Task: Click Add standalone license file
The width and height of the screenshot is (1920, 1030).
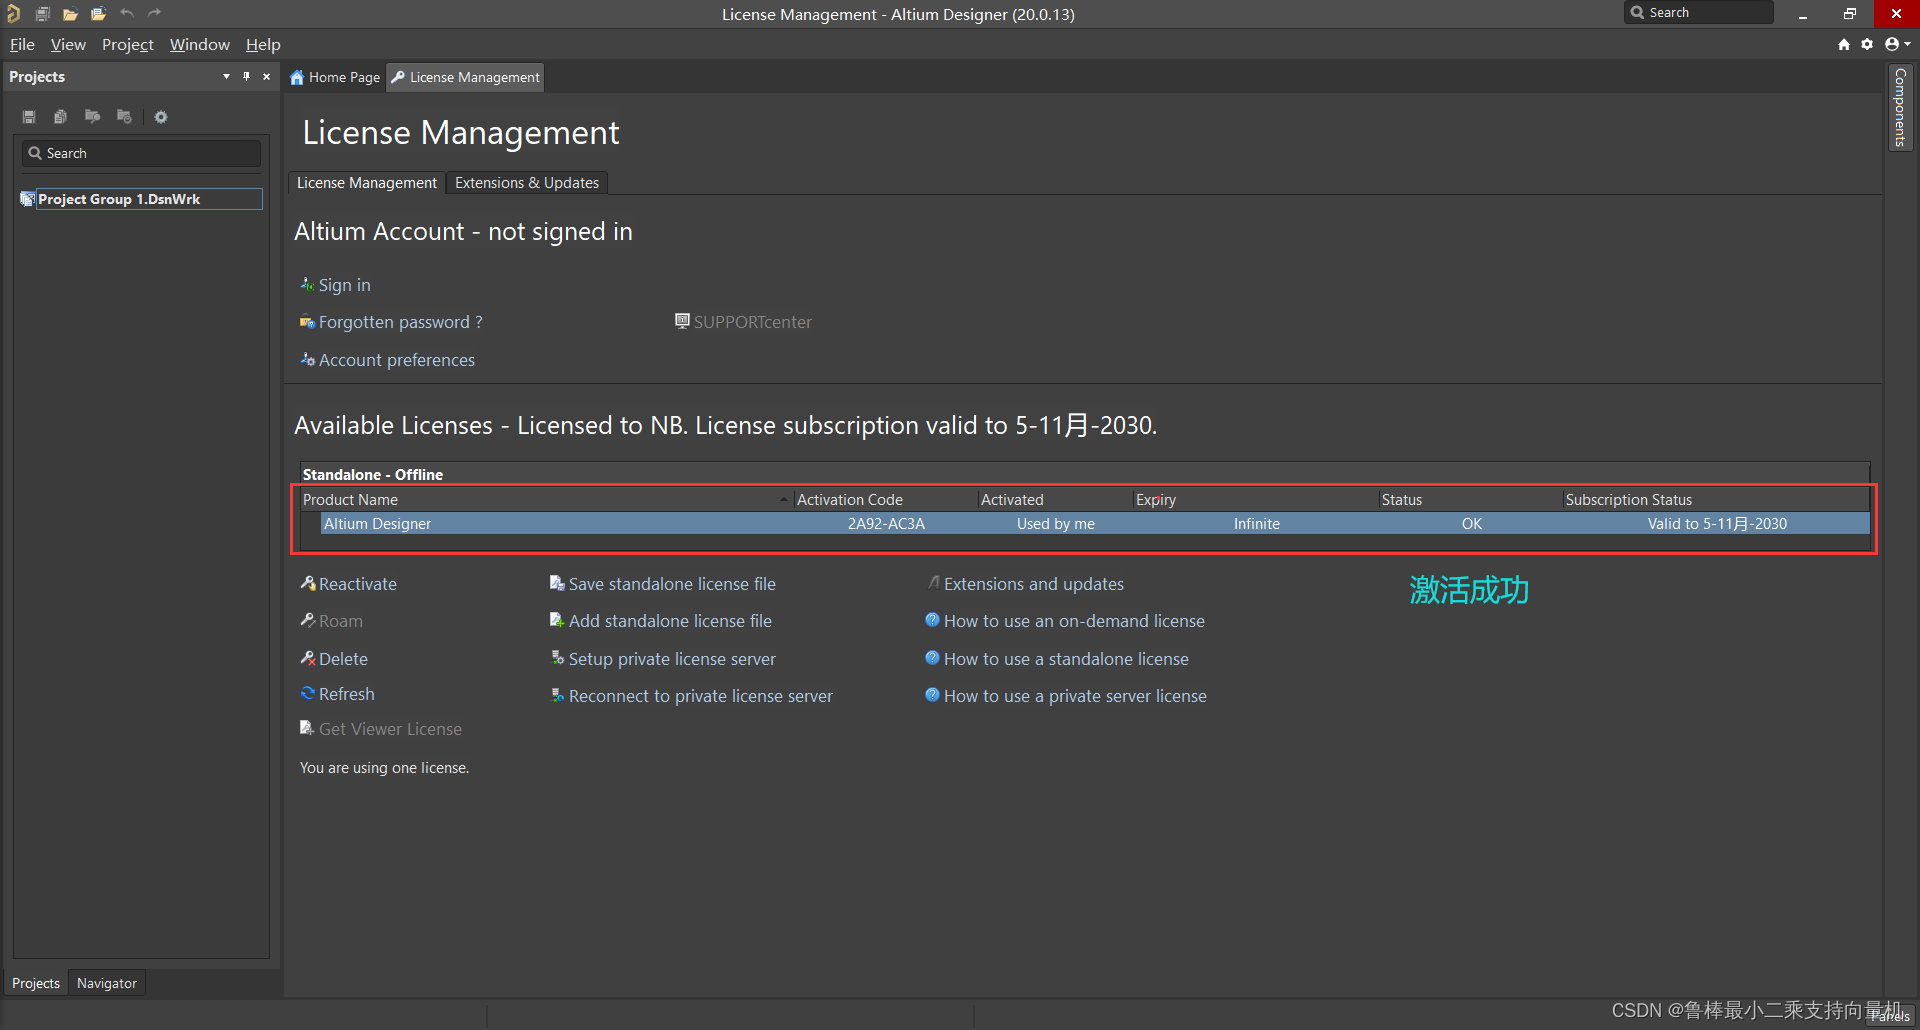Action: point(669,621)
